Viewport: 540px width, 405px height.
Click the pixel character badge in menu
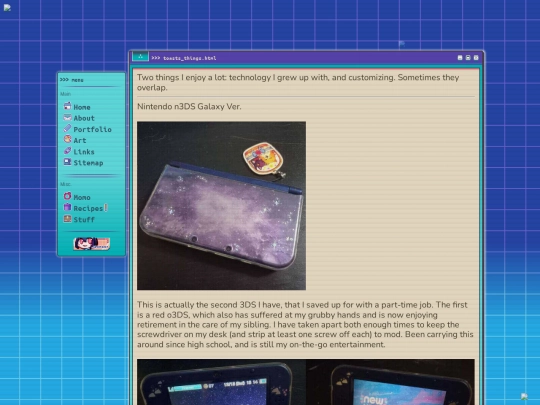[x=92, y=243]
